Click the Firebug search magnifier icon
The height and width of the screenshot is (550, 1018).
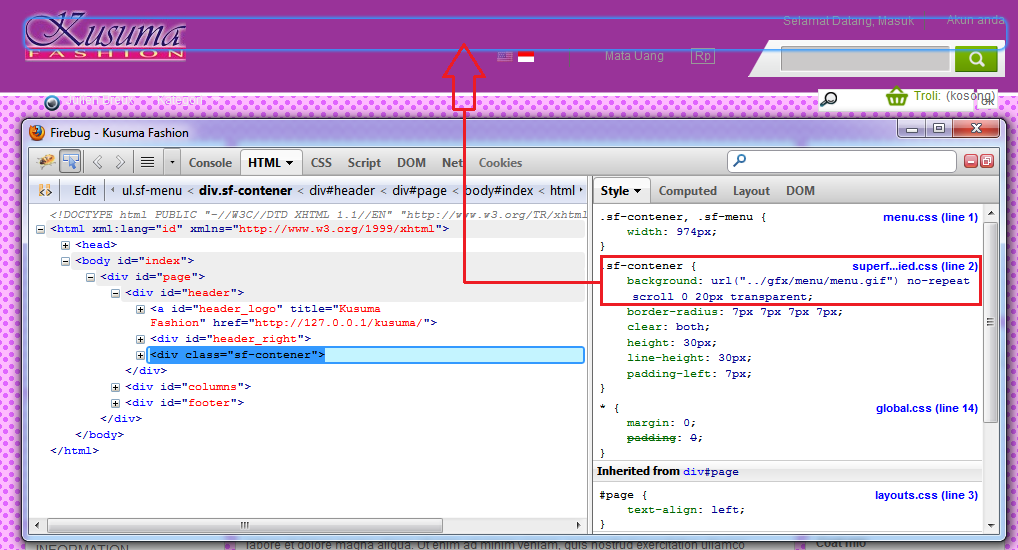[739, 160]
